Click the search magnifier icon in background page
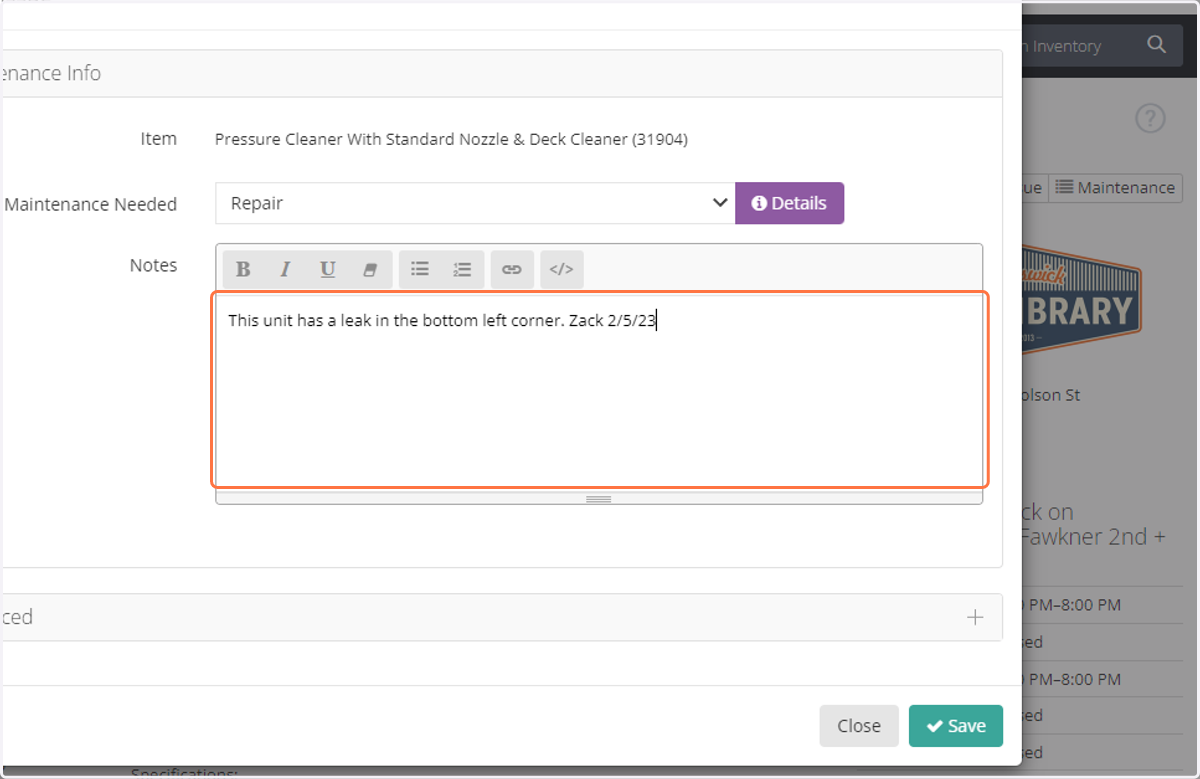1200x779 pixels. 1156,45
